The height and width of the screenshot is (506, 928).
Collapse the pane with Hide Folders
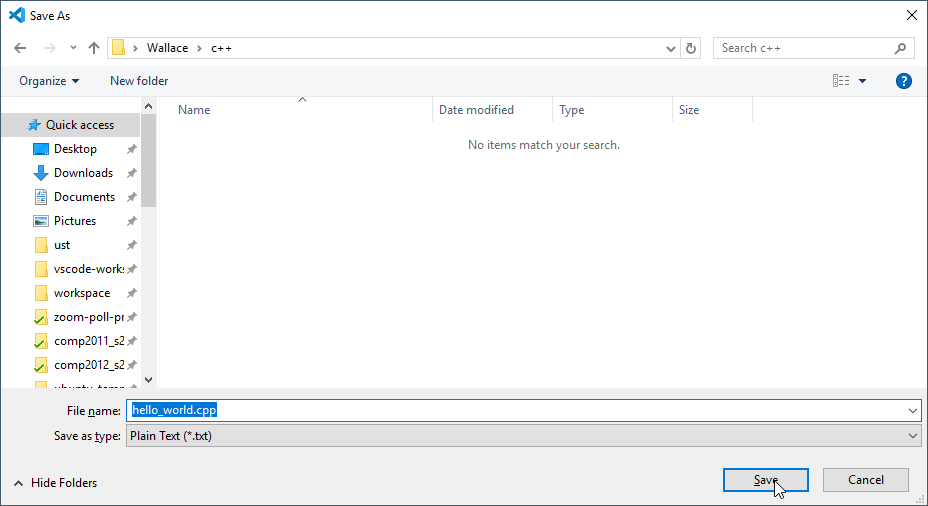[x=55, y=483]
